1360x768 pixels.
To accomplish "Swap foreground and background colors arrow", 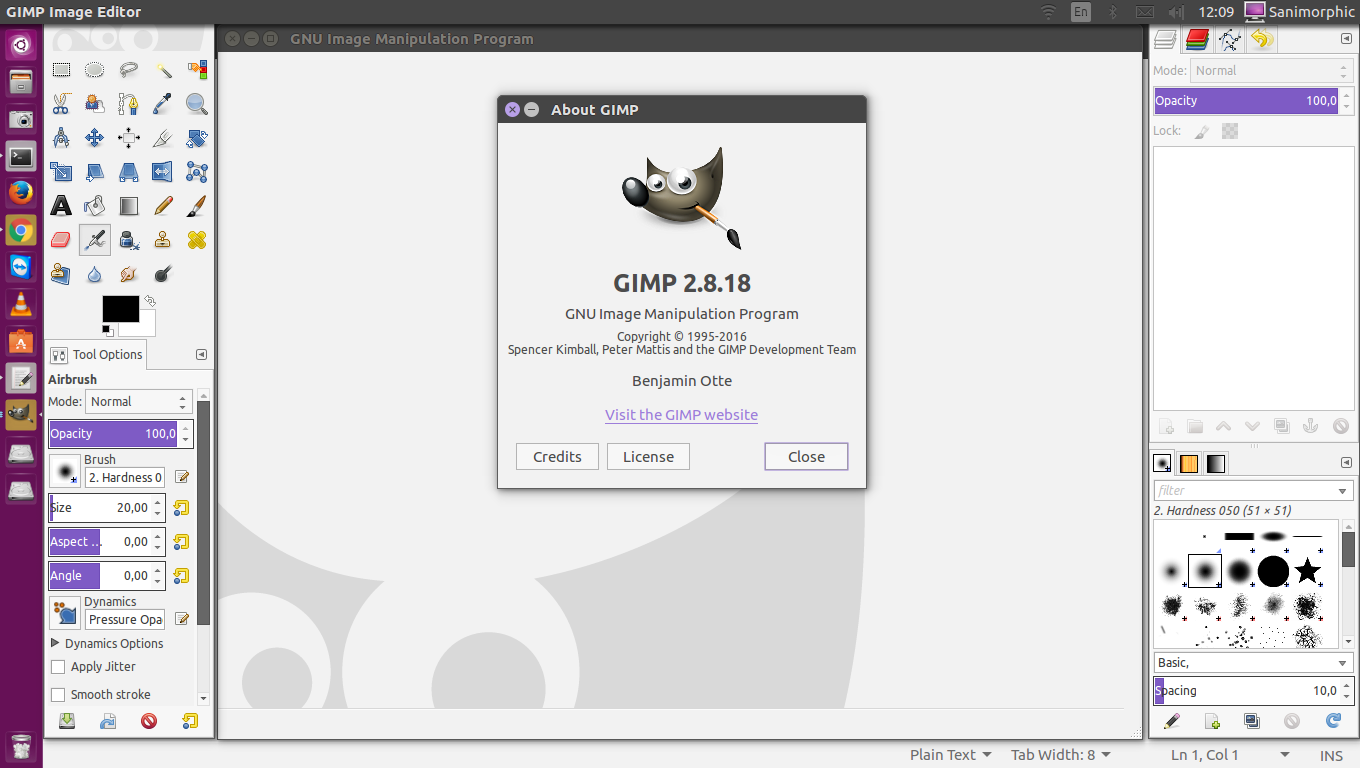I will coord(150,300).
